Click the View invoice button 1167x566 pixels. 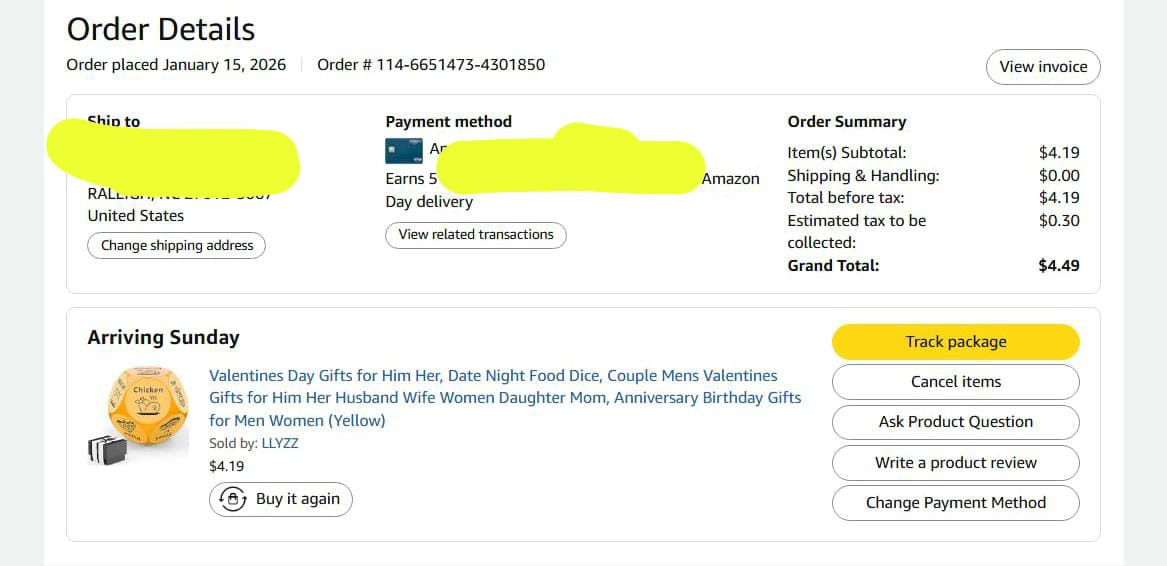pyautogui.click(x=1043, y=67)
